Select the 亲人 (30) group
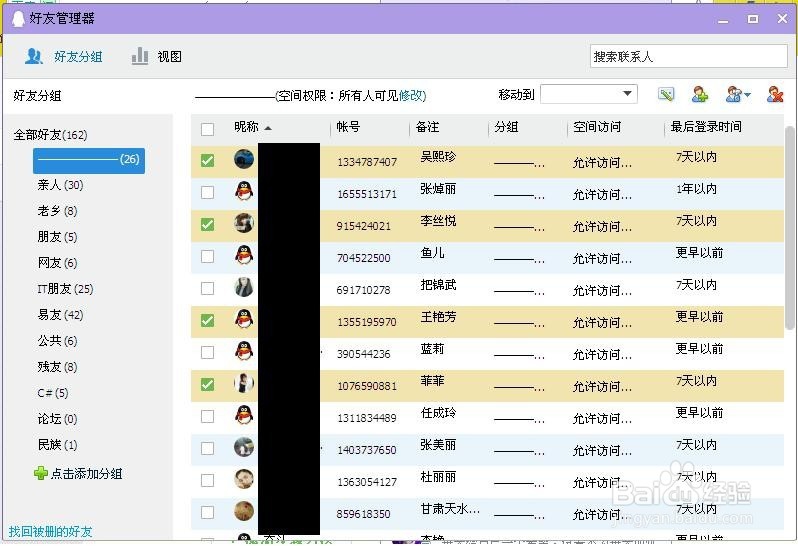Screen dimensions: 798x546 point(60,185)
